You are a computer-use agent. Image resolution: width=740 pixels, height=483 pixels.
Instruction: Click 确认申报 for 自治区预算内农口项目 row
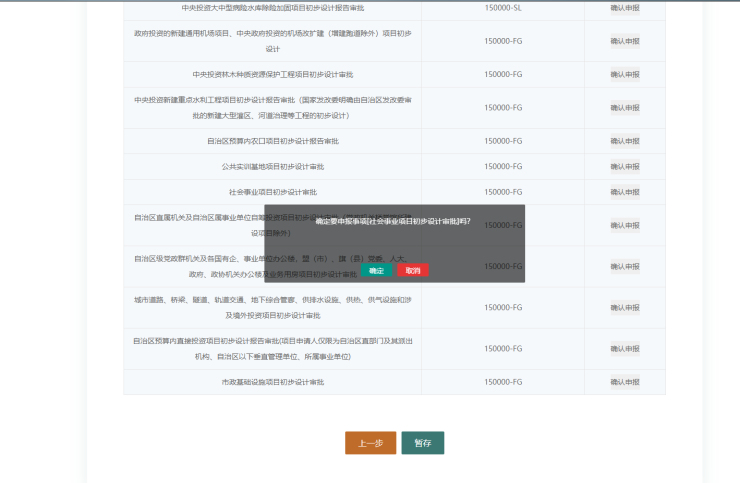tap(625, 141)
